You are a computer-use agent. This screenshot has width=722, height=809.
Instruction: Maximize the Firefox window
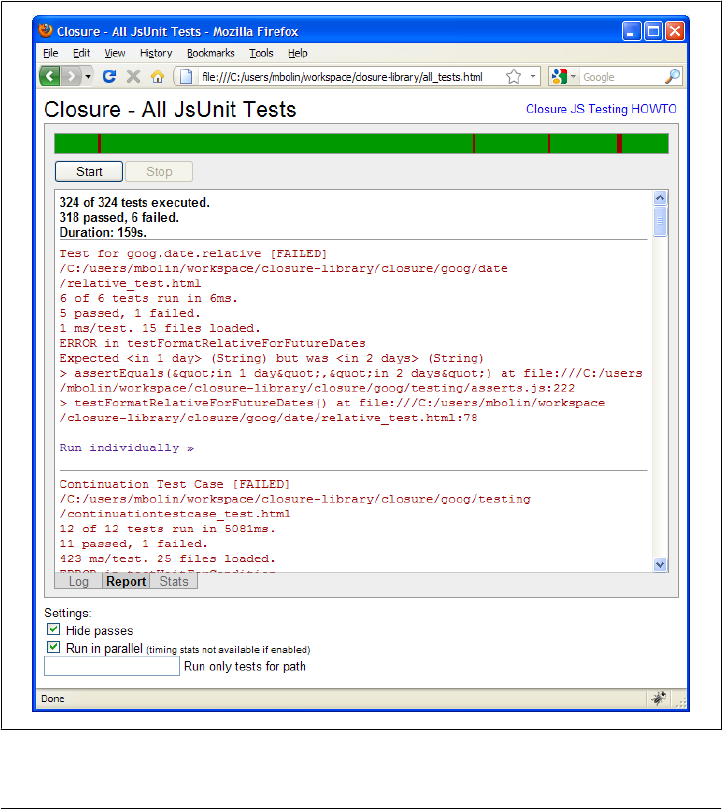pyautogui.click(x=653, y=31)
